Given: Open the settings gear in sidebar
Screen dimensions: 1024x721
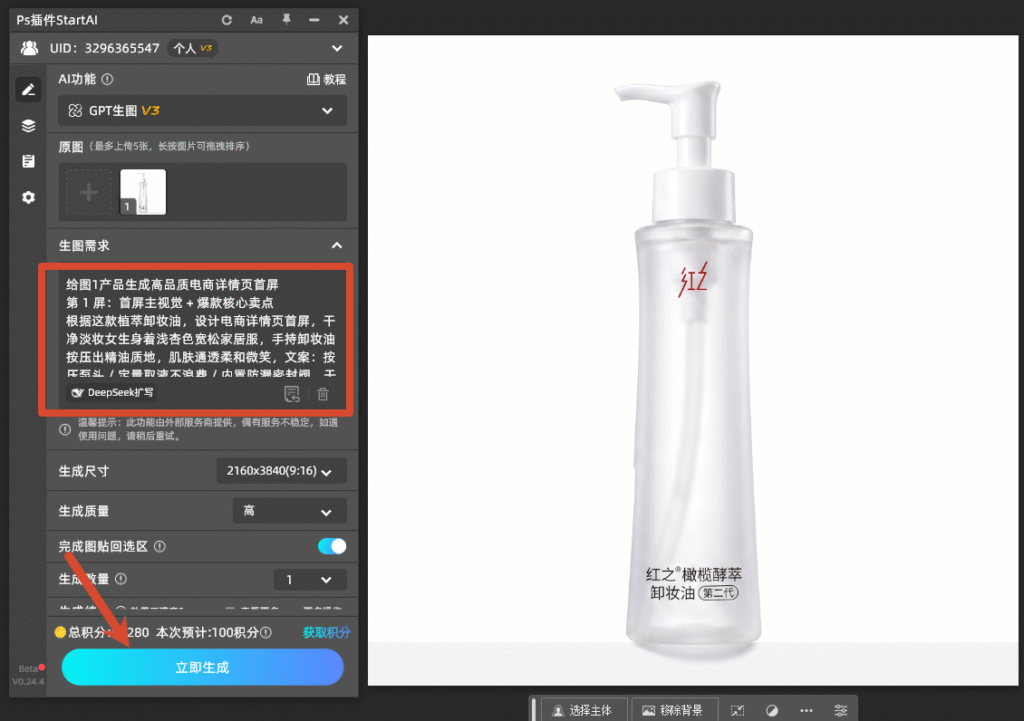Looking at the screenshot, I should pos(28,197).
